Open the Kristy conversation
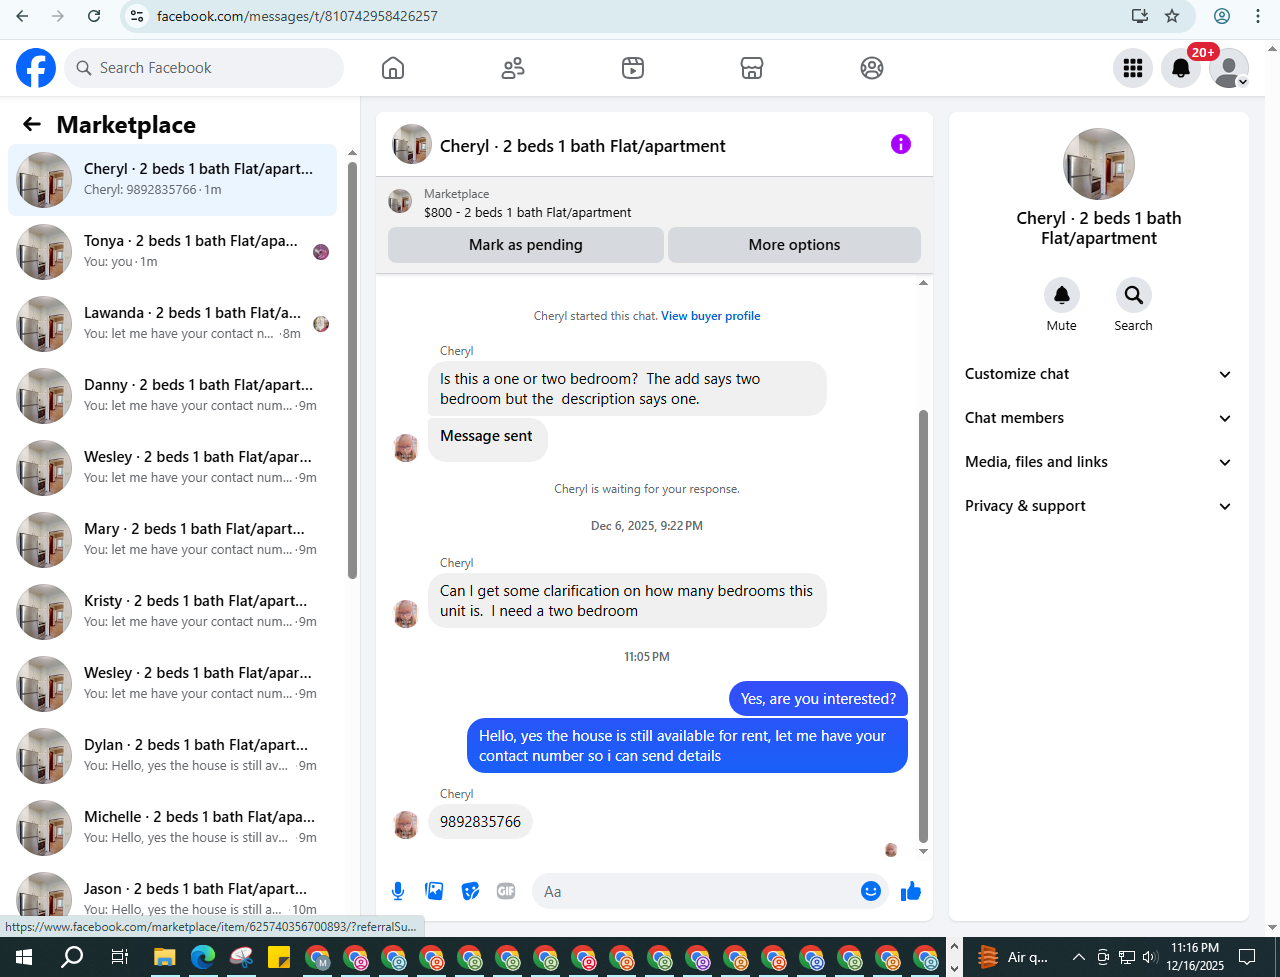1280x977 pixels. point(172,612)
